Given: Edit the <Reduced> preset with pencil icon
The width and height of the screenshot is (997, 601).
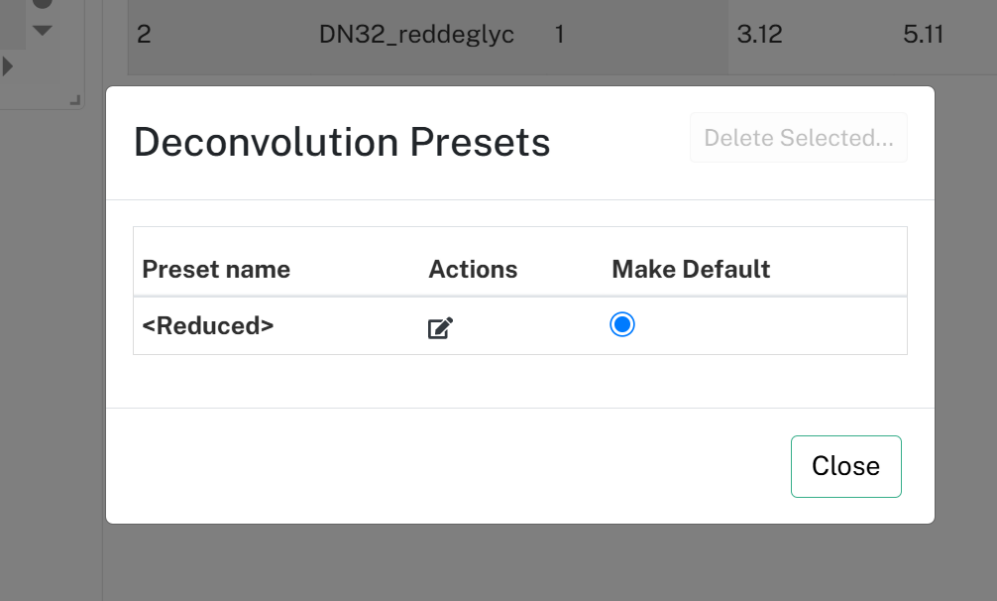Looking at the screenshot, I should tap(440, 328).
